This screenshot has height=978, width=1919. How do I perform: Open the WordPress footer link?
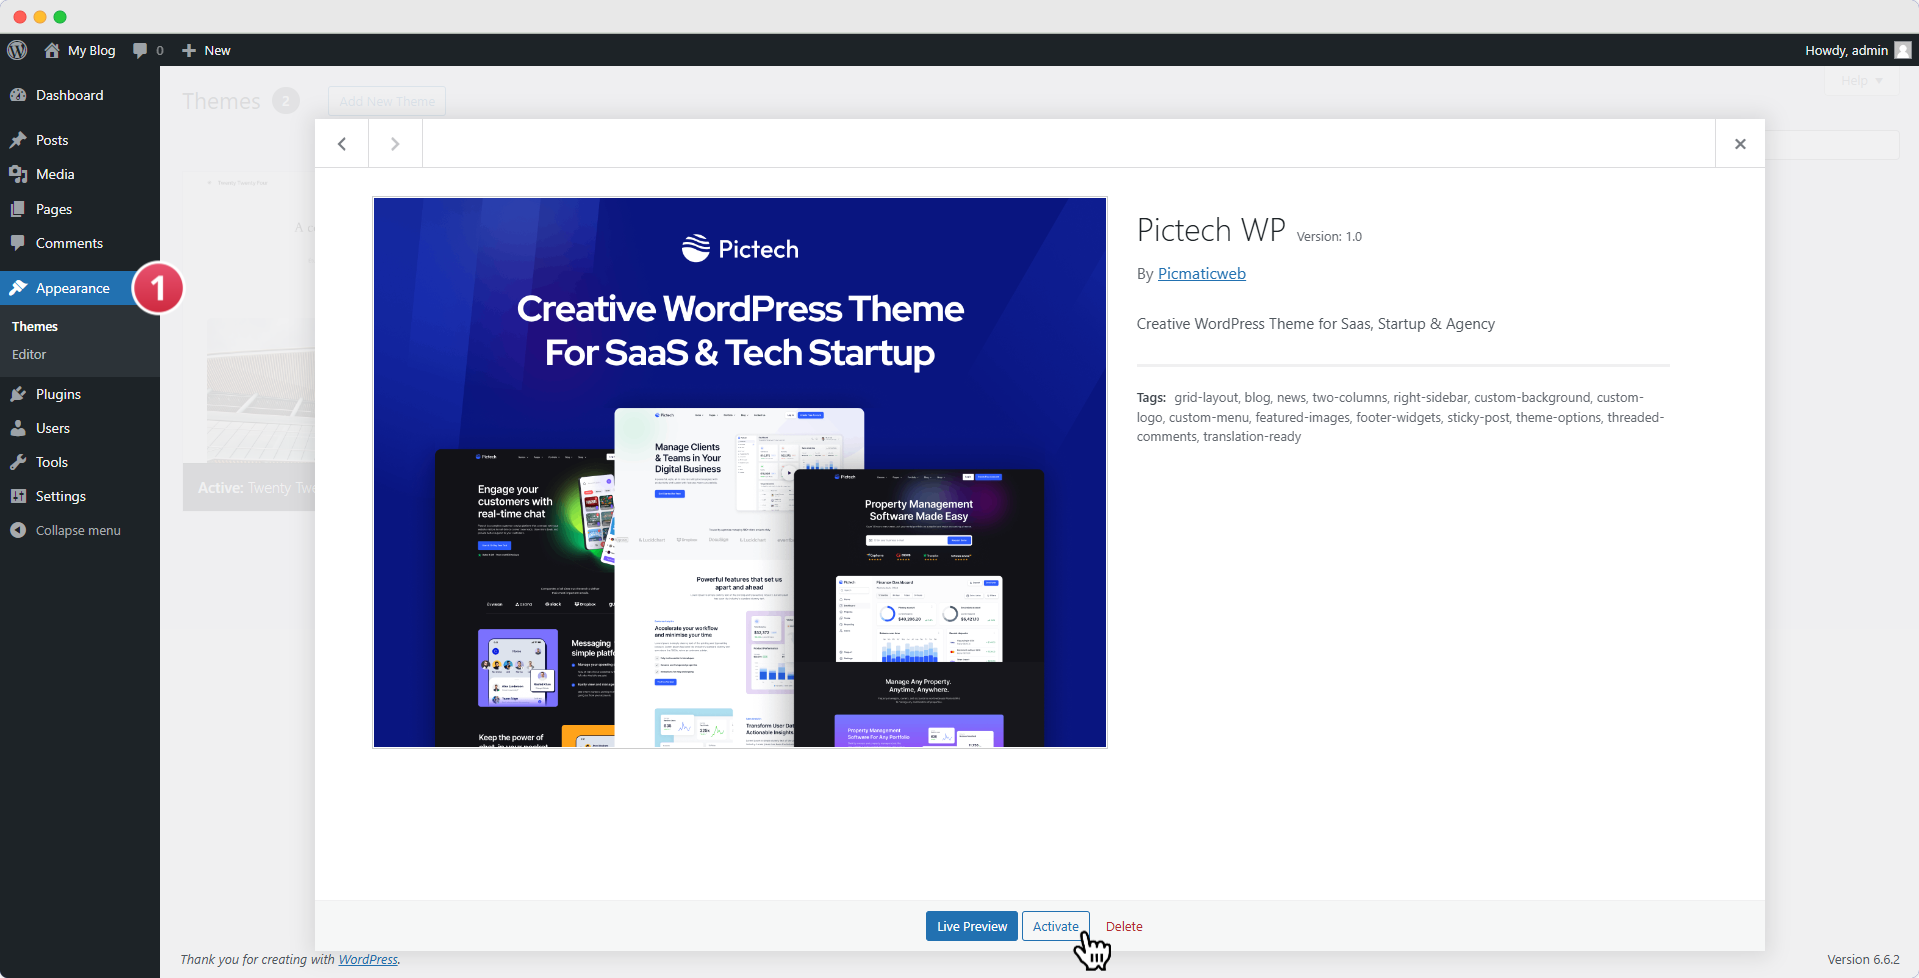(x=368, y=959)
